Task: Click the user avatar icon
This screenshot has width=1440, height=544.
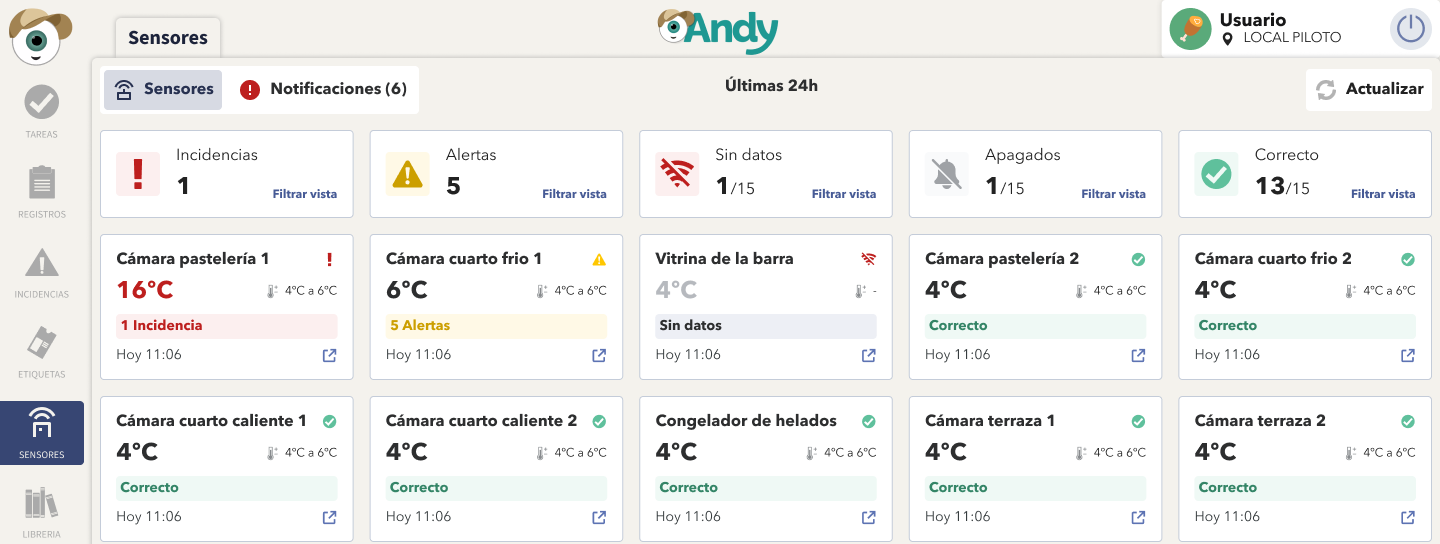Action: click(1190, 29)
